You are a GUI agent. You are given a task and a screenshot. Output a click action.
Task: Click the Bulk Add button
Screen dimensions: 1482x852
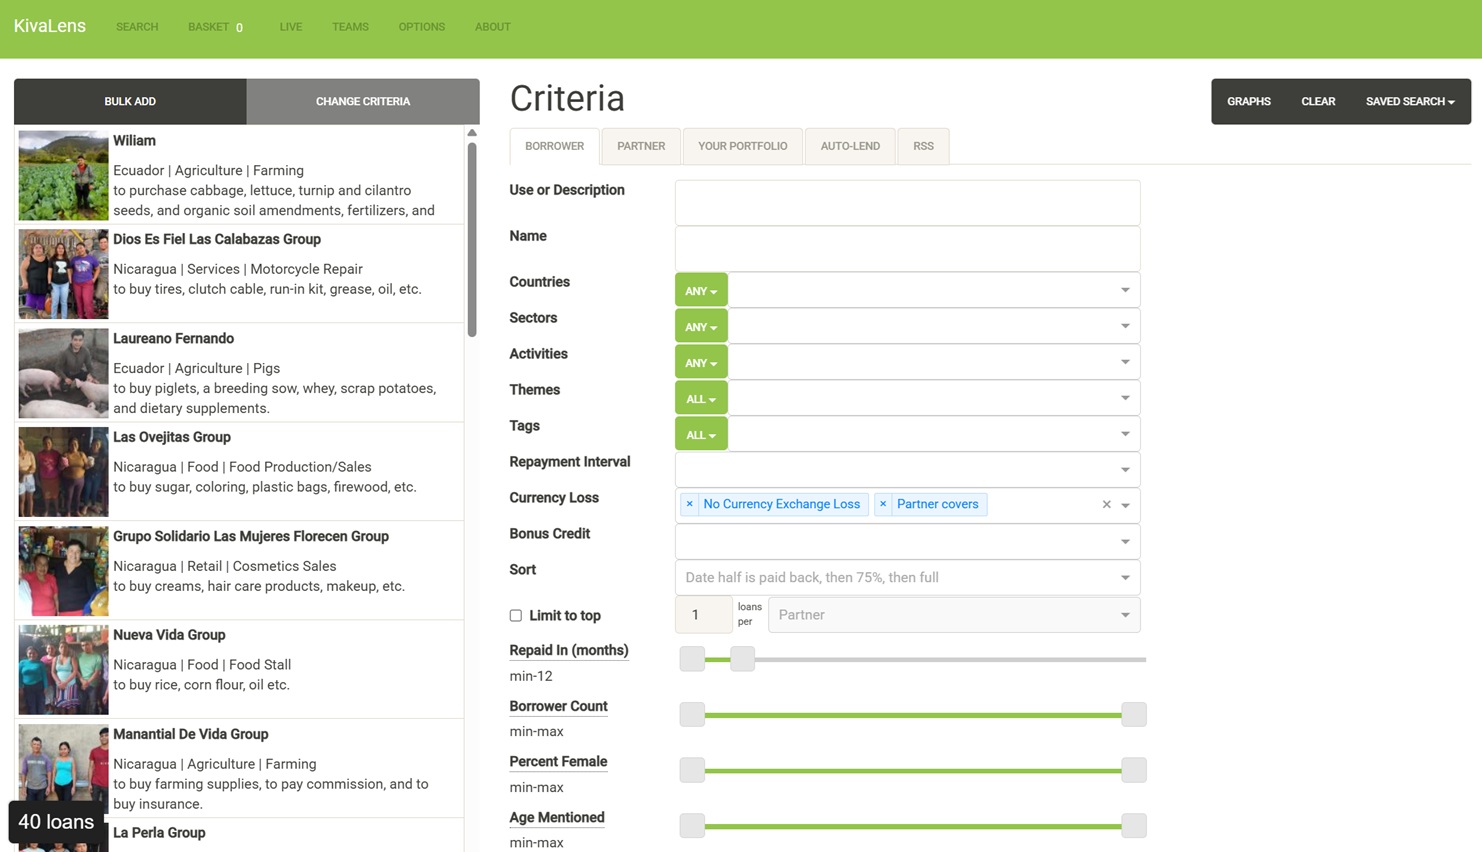[x=130, y=102]
